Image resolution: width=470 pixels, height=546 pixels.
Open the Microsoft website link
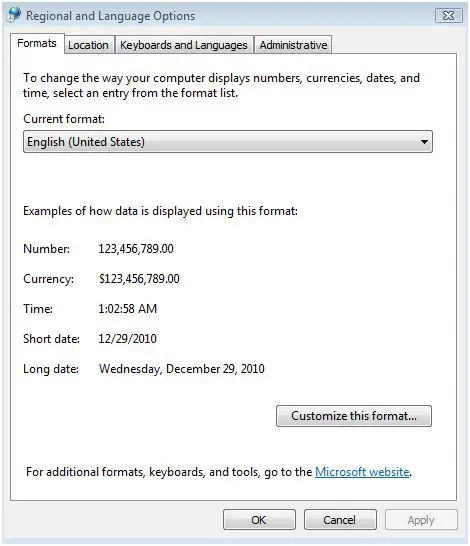[362, 472]
